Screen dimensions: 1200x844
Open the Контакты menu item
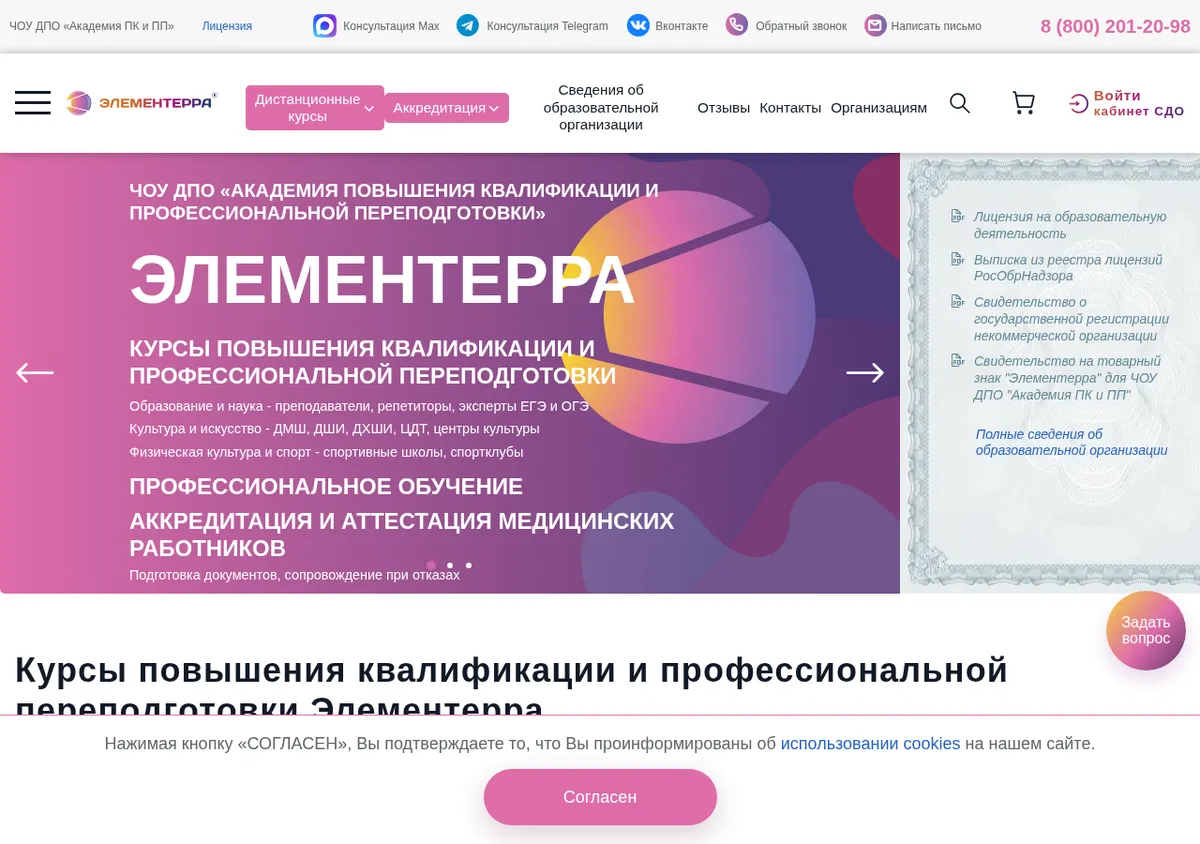tap(790, 108)
